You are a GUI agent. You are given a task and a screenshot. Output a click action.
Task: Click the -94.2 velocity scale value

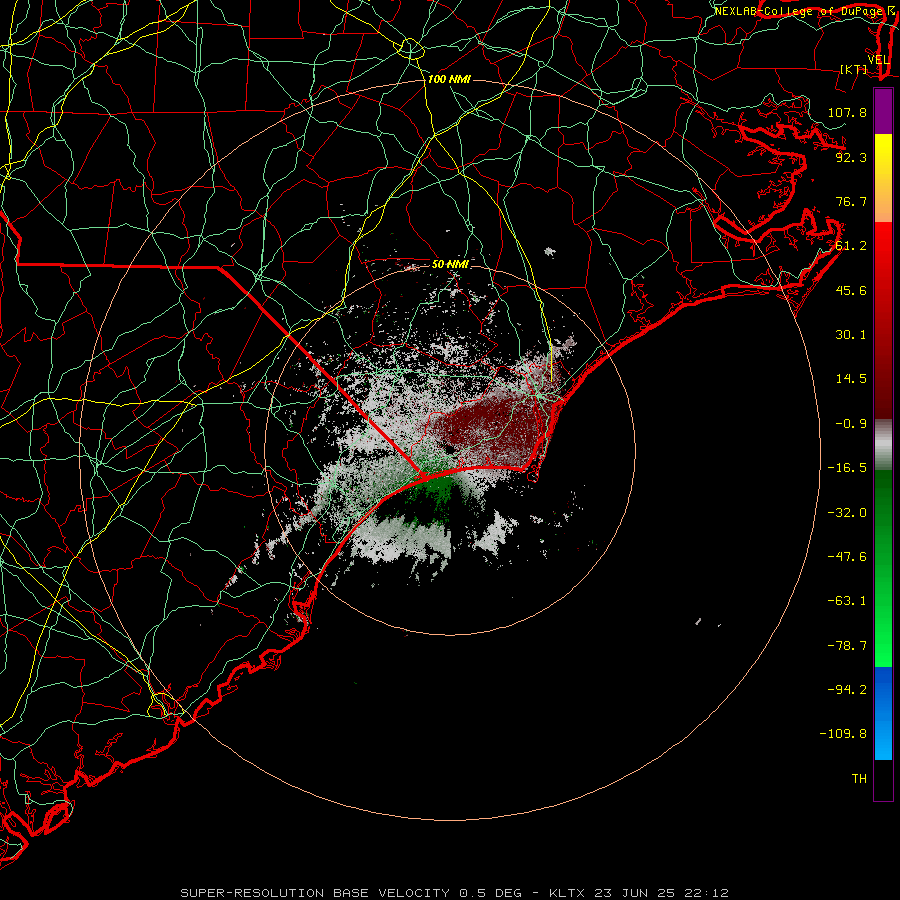click(847, 690)
